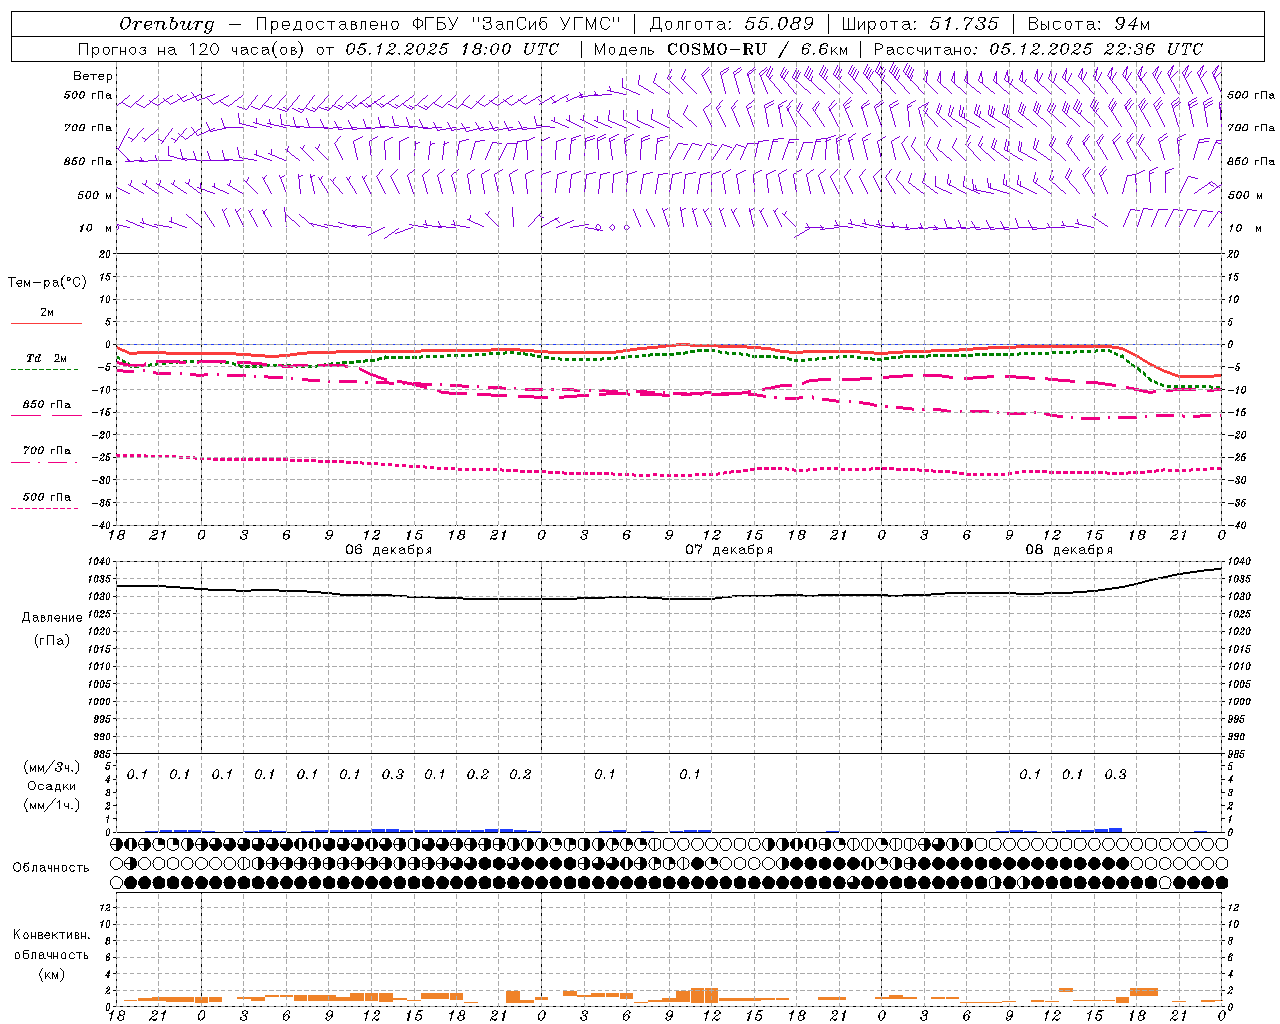Click the solid red 2m temperature curve

[669, 347]
